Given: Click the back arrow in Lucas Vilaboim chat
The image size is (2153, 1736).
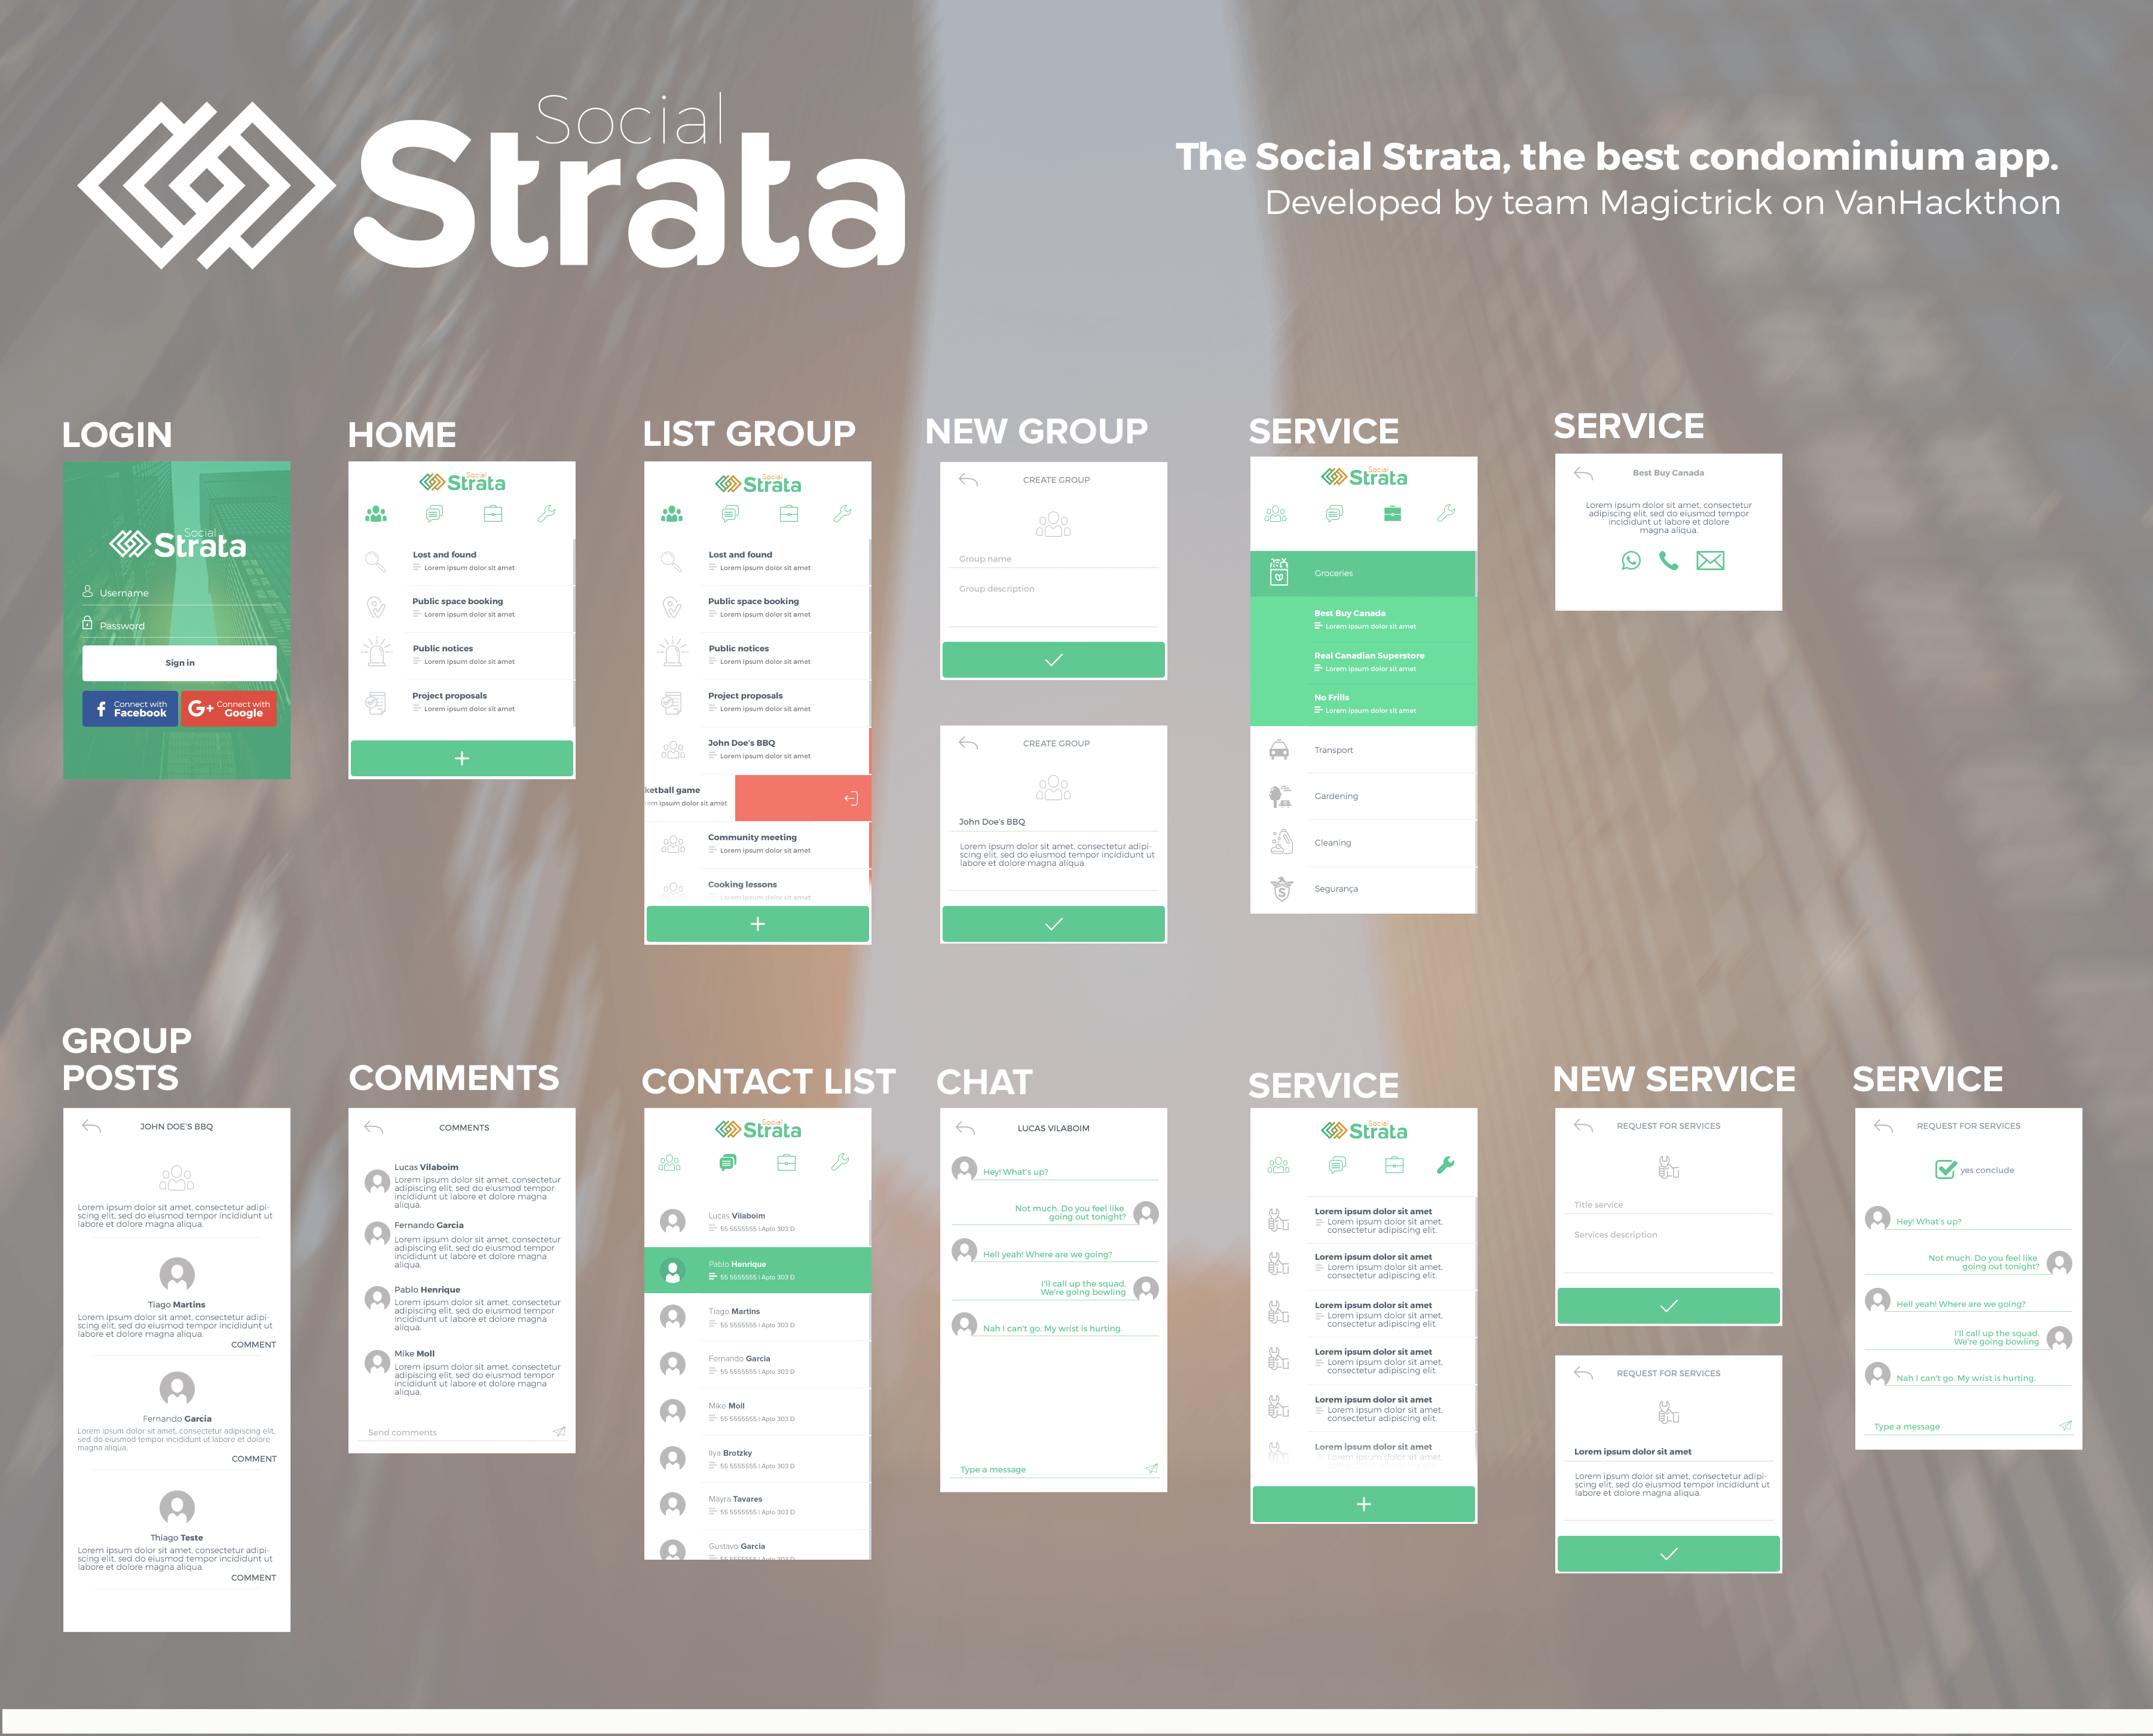Looking at the screenshot, I should coord(965,1128).
